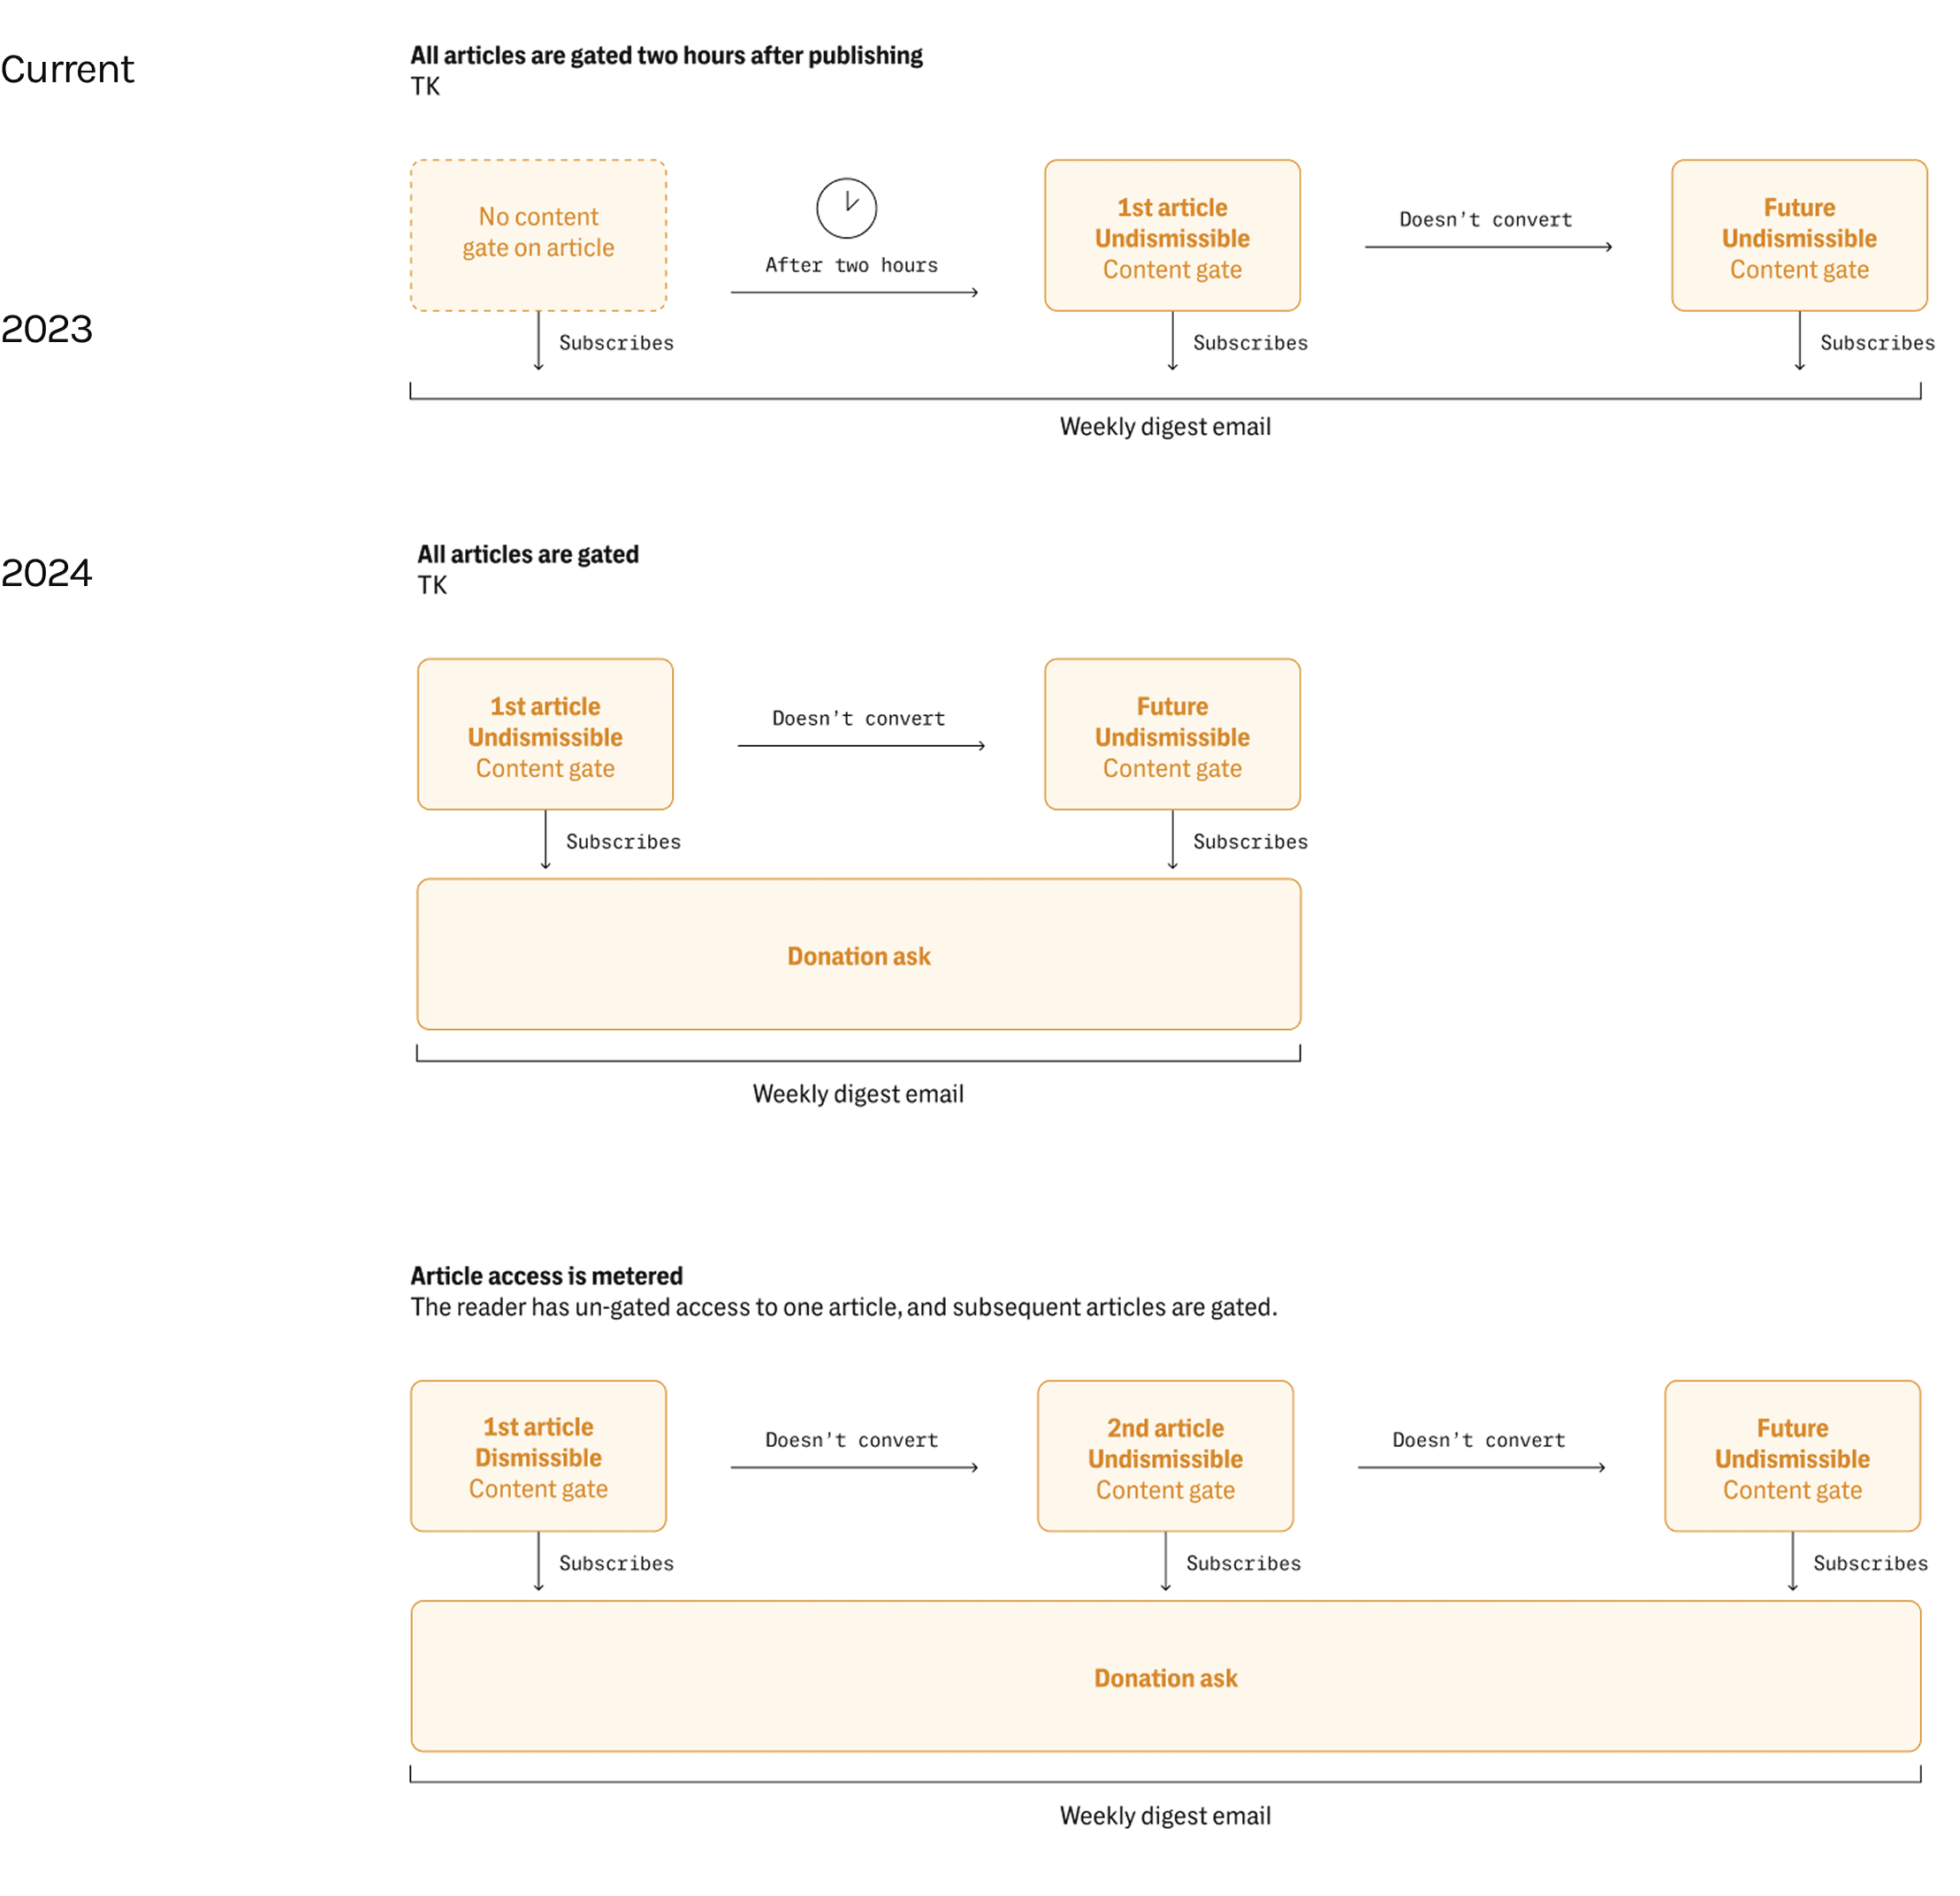Click the 1st article Dismissible Content gate box

(x=538, y=1456)
